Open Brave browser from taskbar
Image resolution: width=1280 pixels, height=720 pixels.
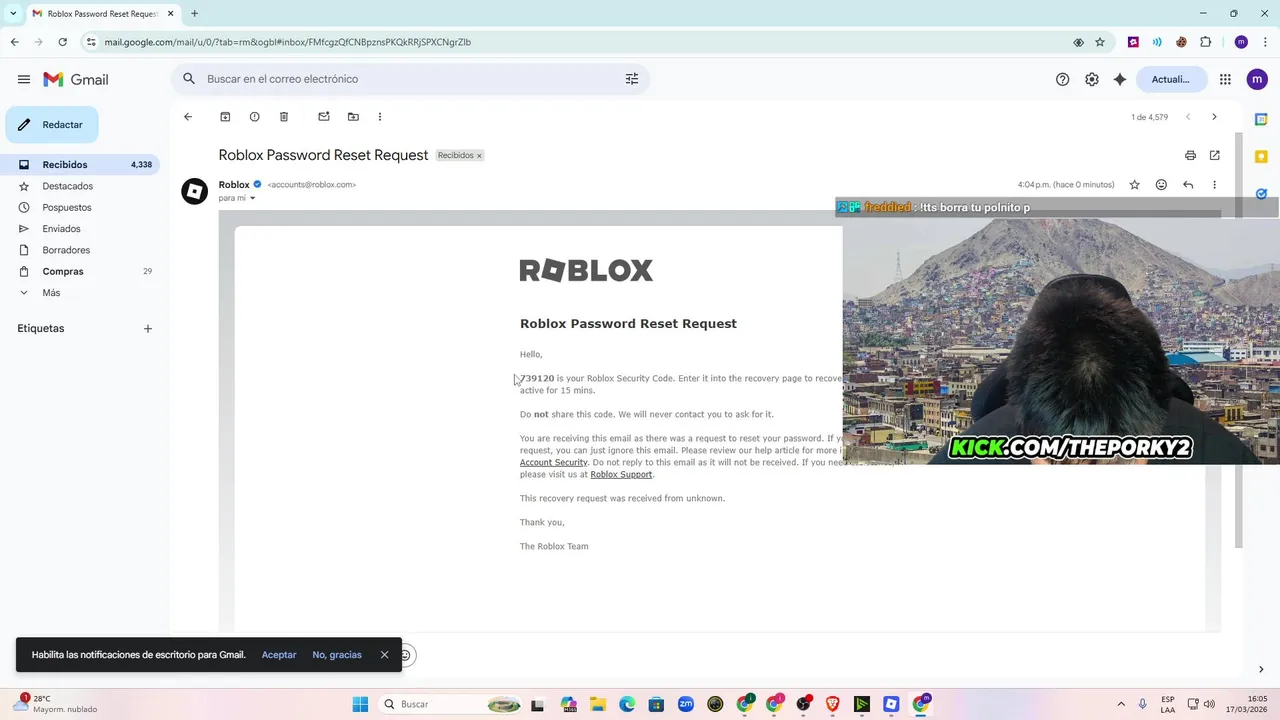click(833, 704)
